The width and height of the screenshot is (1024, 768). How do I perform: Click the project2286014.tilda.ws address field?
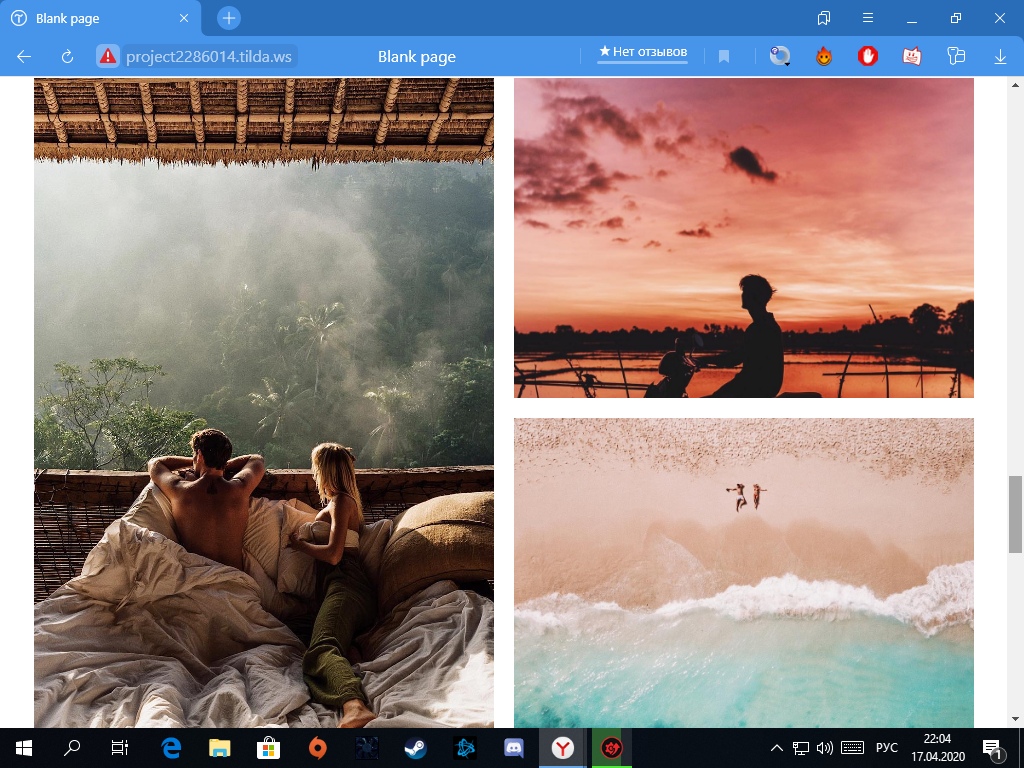click(x=209, y=57)
